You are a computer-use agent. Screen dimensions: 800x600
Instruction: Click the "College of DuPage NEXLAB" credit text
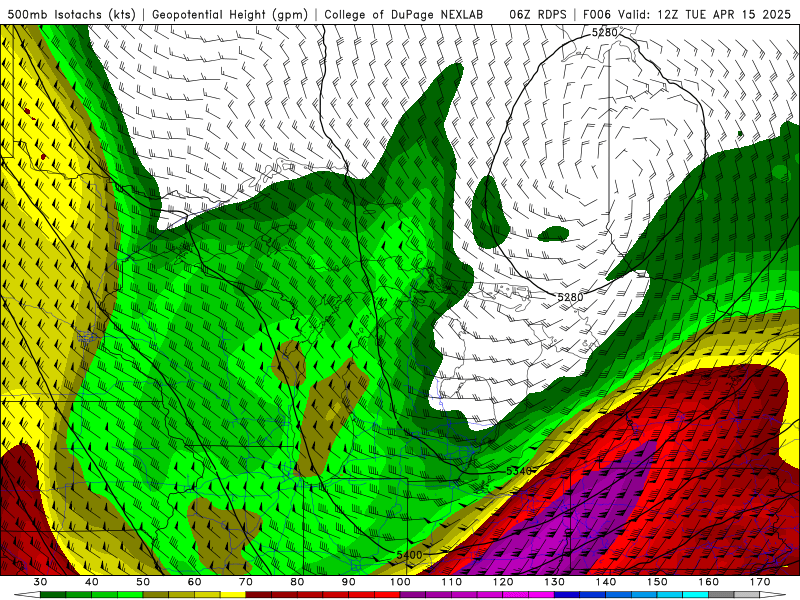404,14
